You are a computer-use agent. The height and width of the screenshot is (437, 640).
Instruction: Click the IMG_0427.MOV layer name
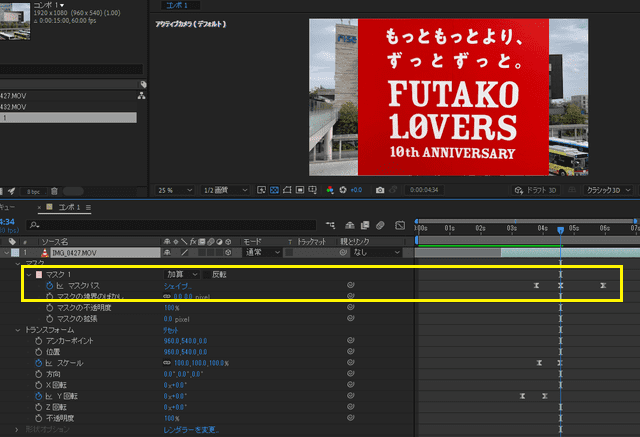[x=105, y=253]
